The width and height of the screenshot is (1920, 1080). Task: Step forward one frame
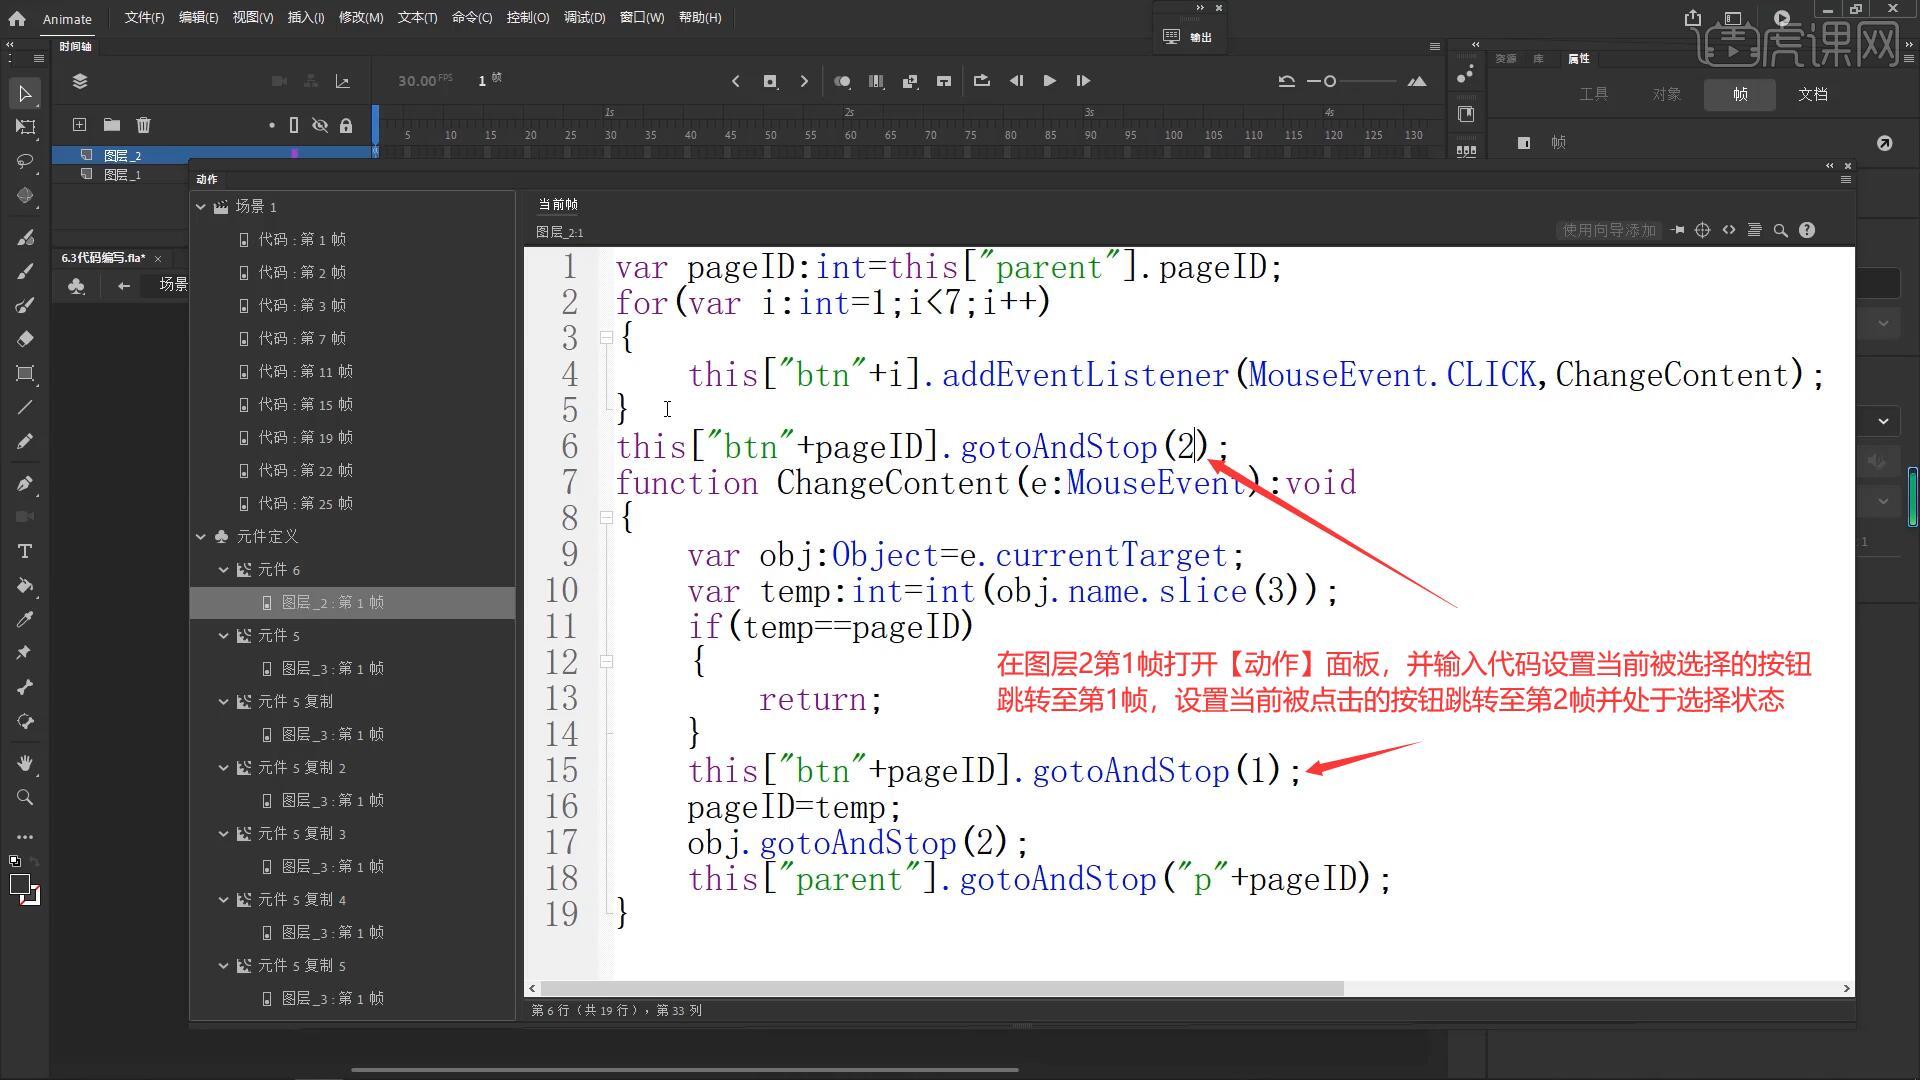point(1083,81)
